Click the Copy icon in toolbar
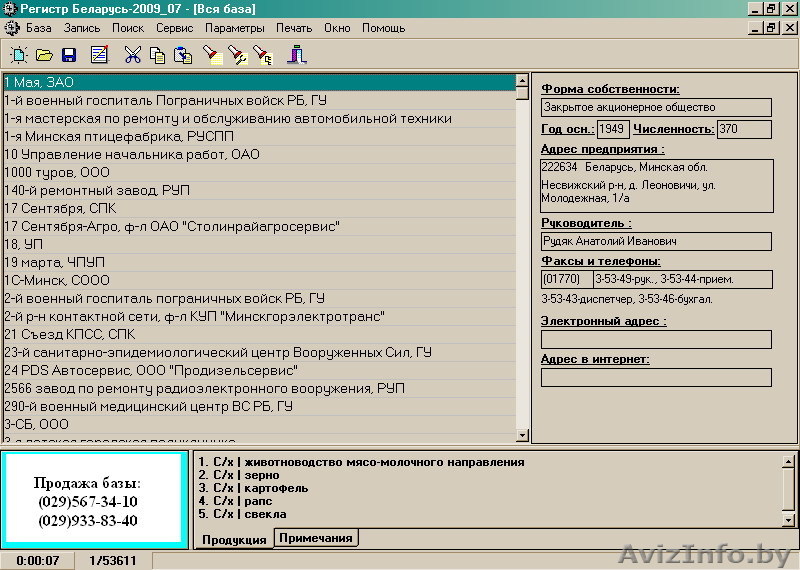Image resolution: width=800 pixels, height=570 pixels. [157, 55]
